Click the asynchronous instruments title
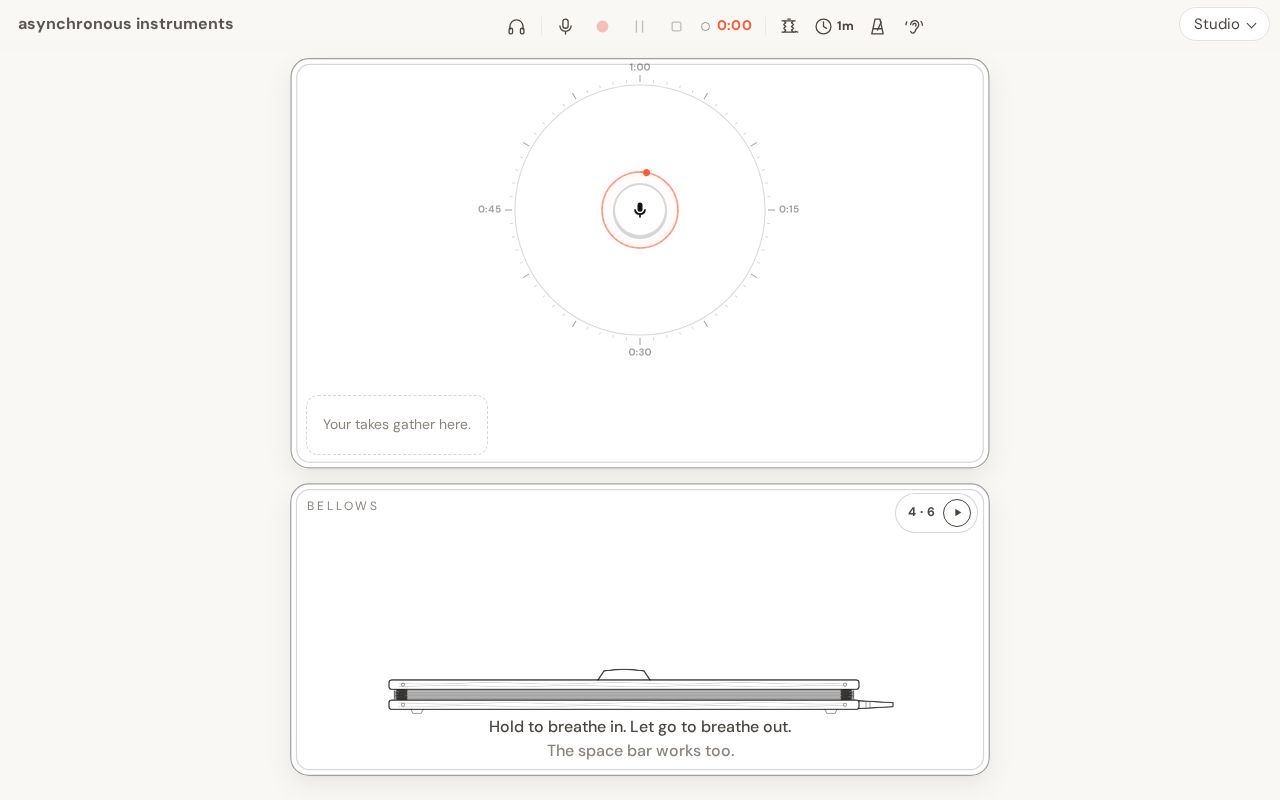Screen dimensions: 1280x800 [126, 24]
